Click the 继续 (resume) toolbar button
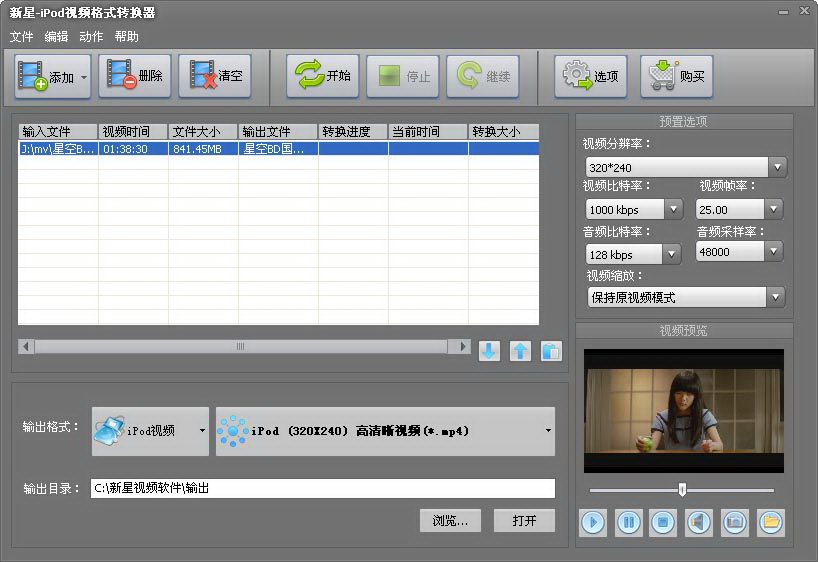This screenshot has height=562, width=818. click(483, 77)
